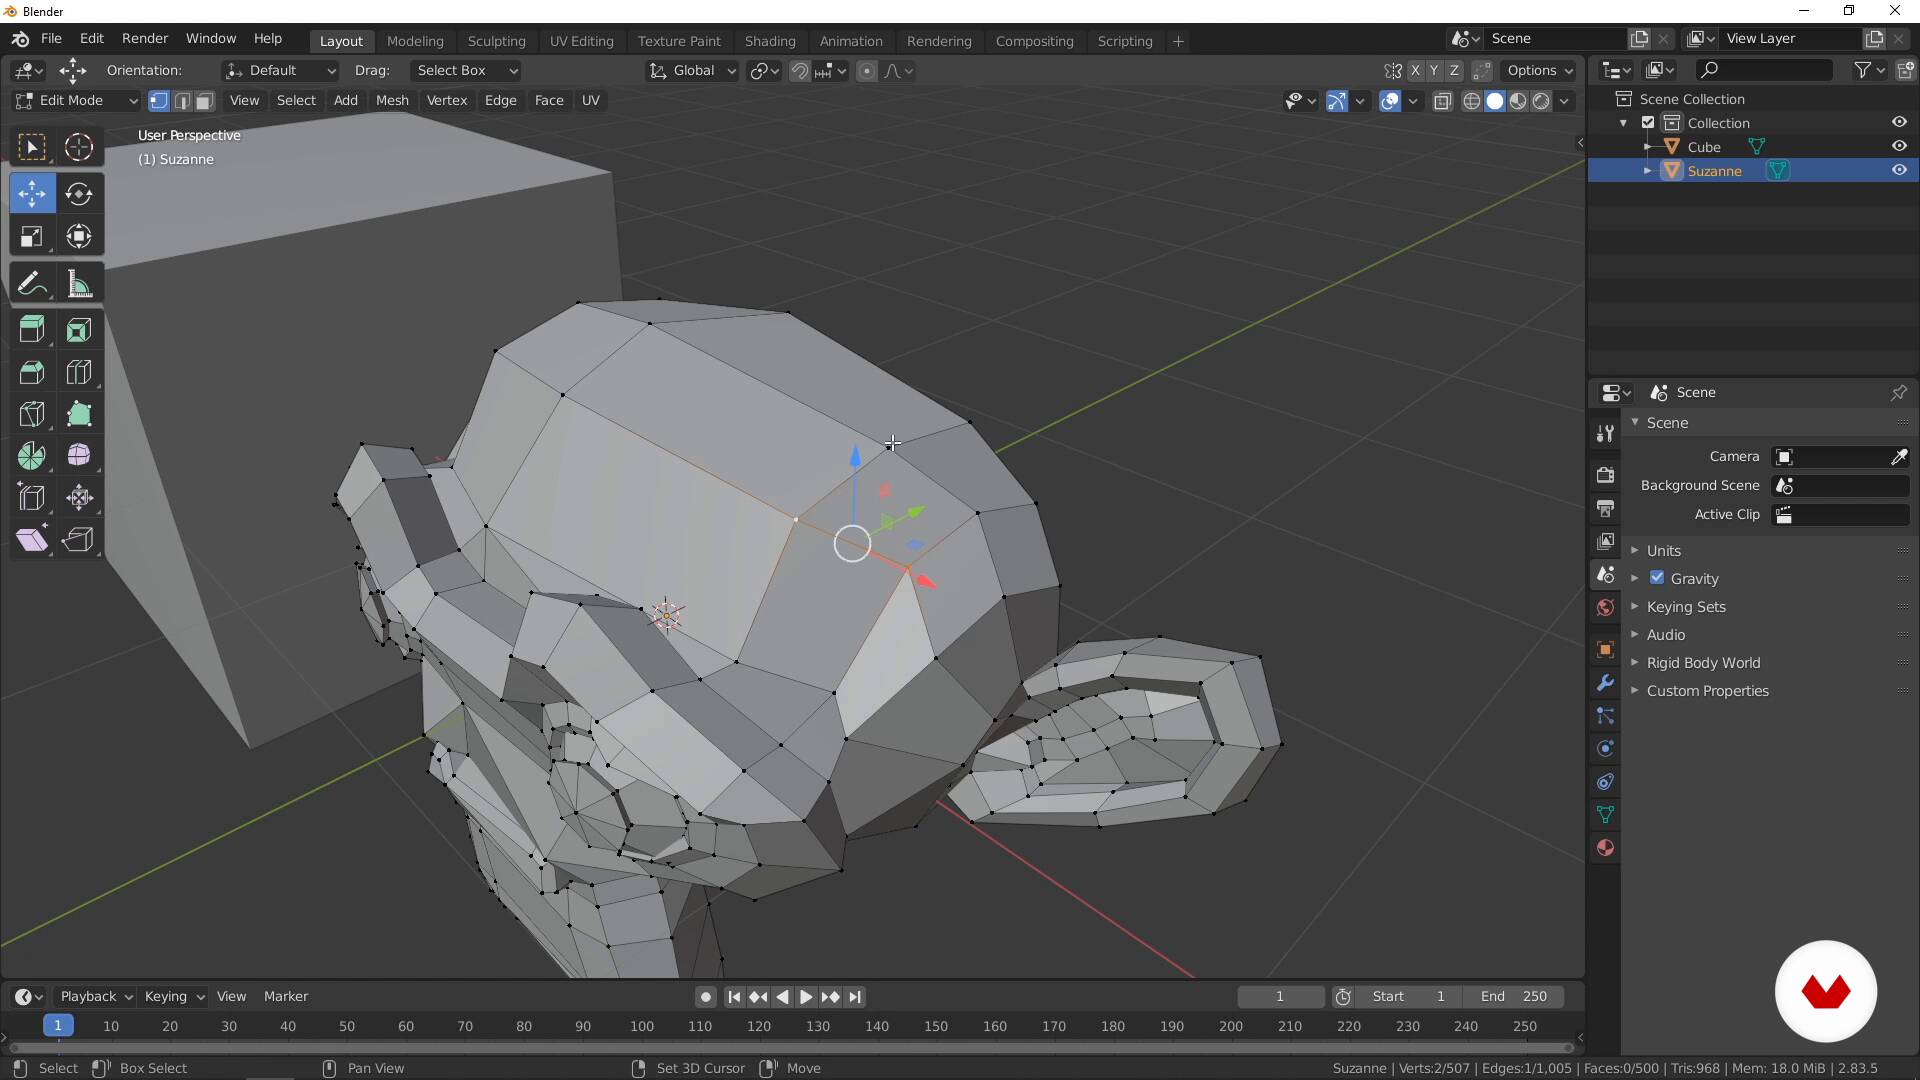1920x1080 pixels.
Task: Toggle the Gravity checkbox
Action: [1657, 578]
